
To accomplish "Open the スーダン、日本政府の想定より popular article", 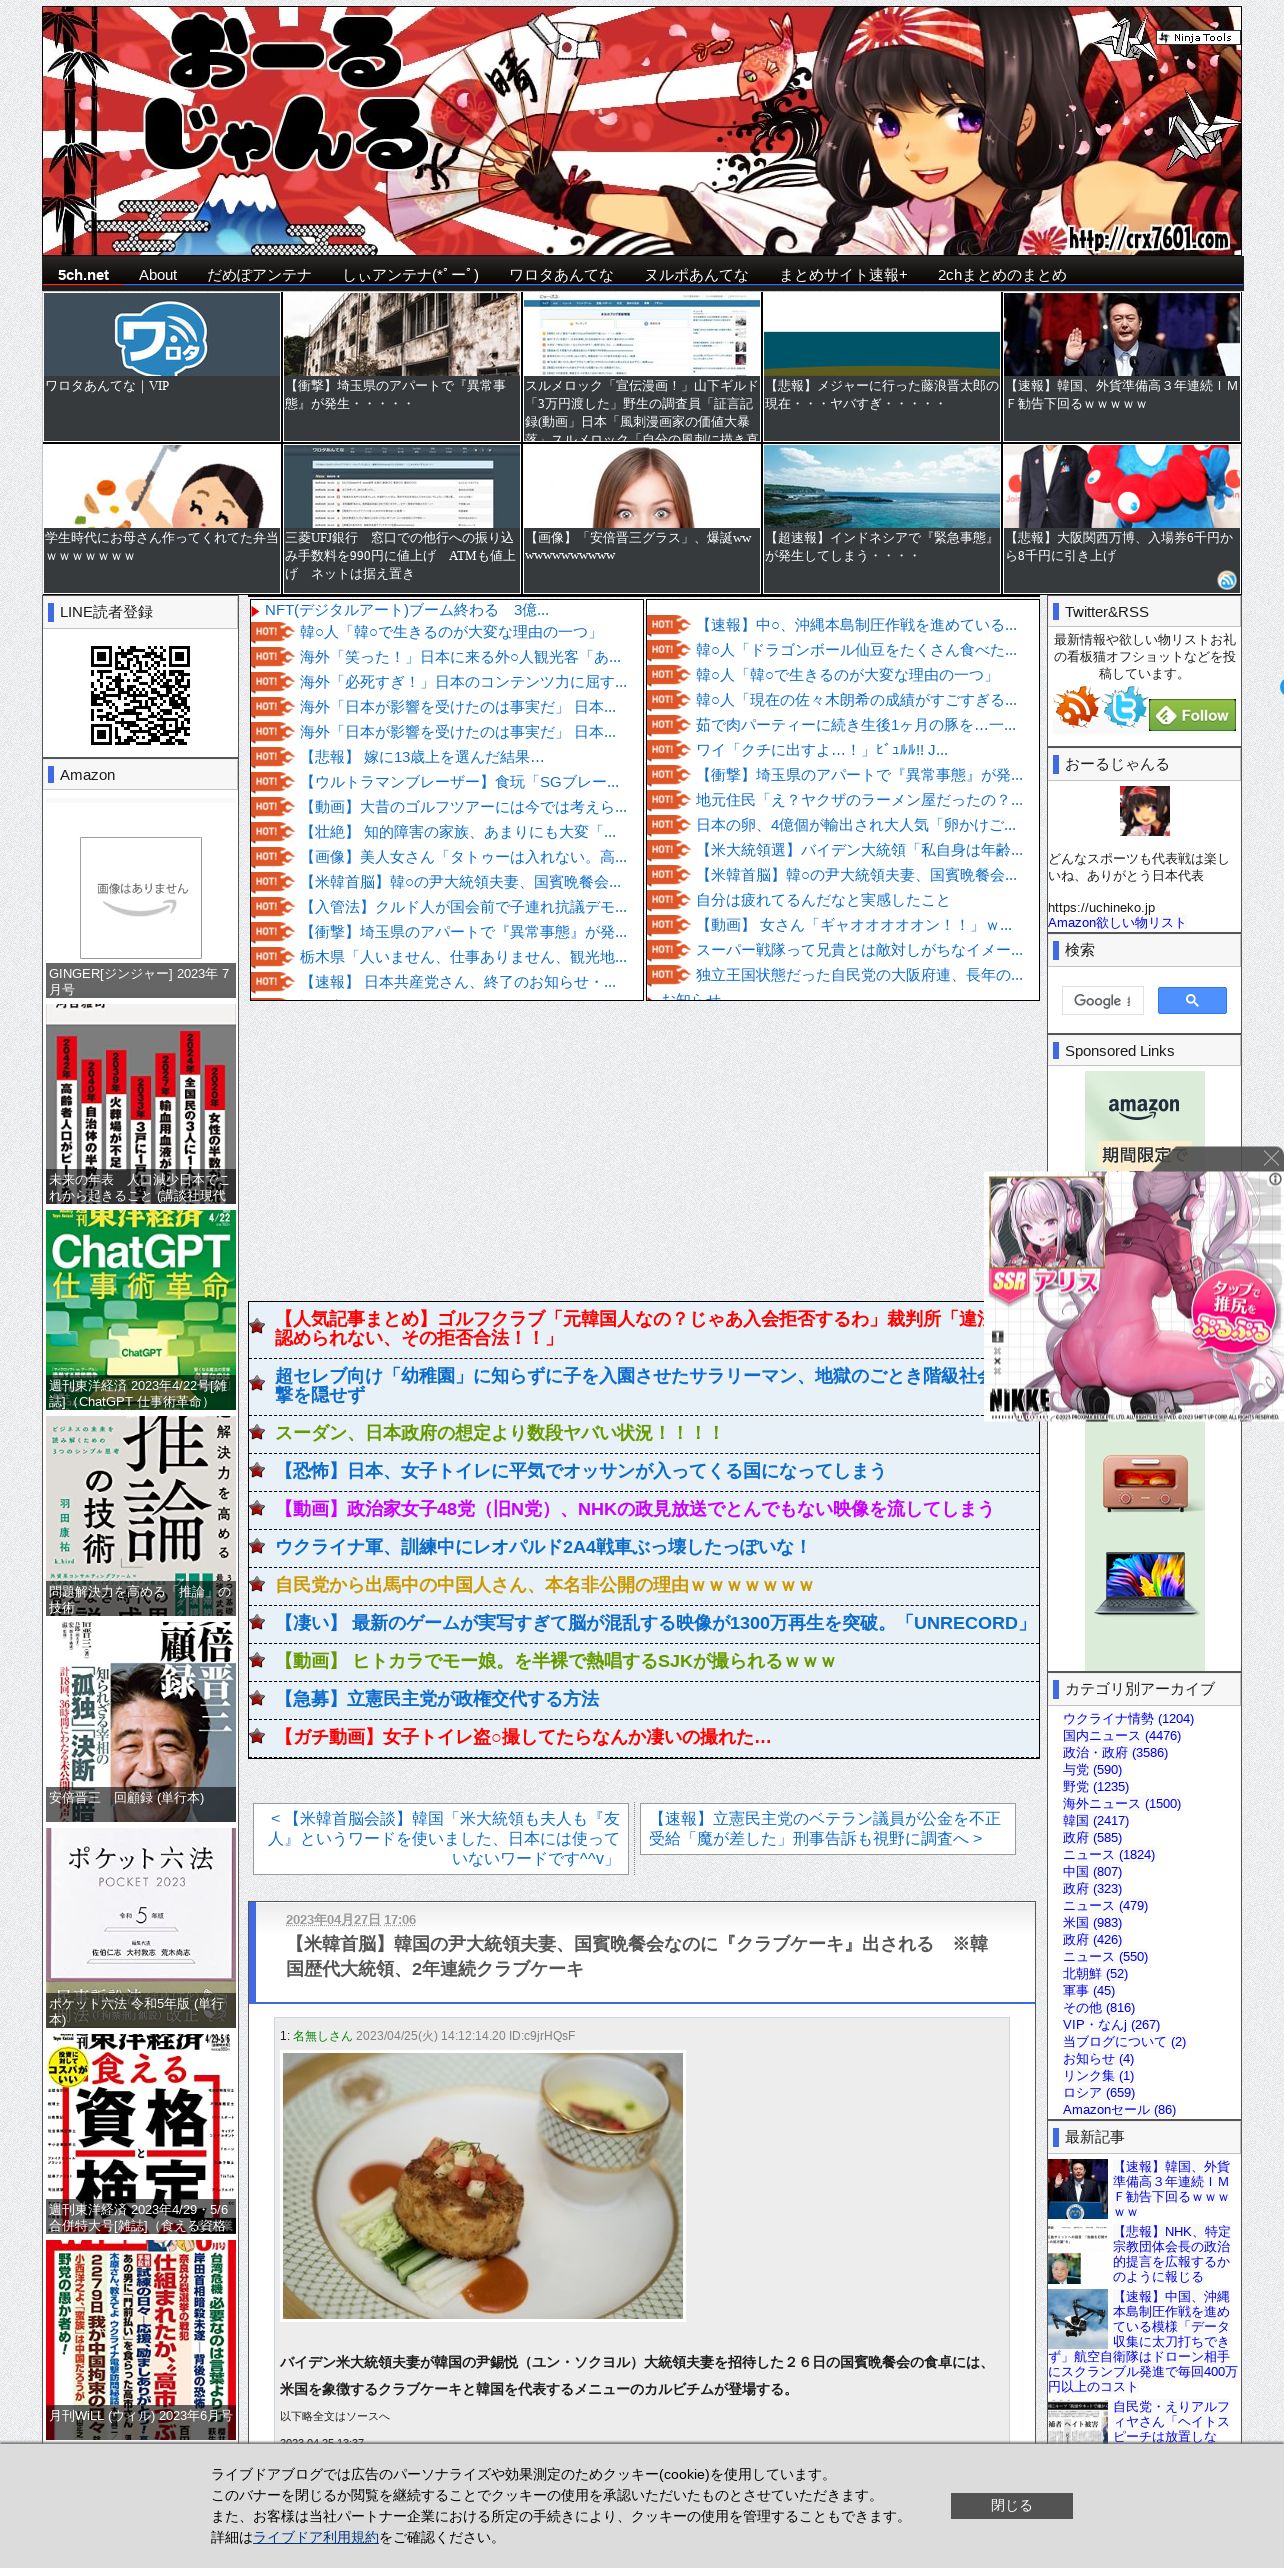I will pos(498,1433).
